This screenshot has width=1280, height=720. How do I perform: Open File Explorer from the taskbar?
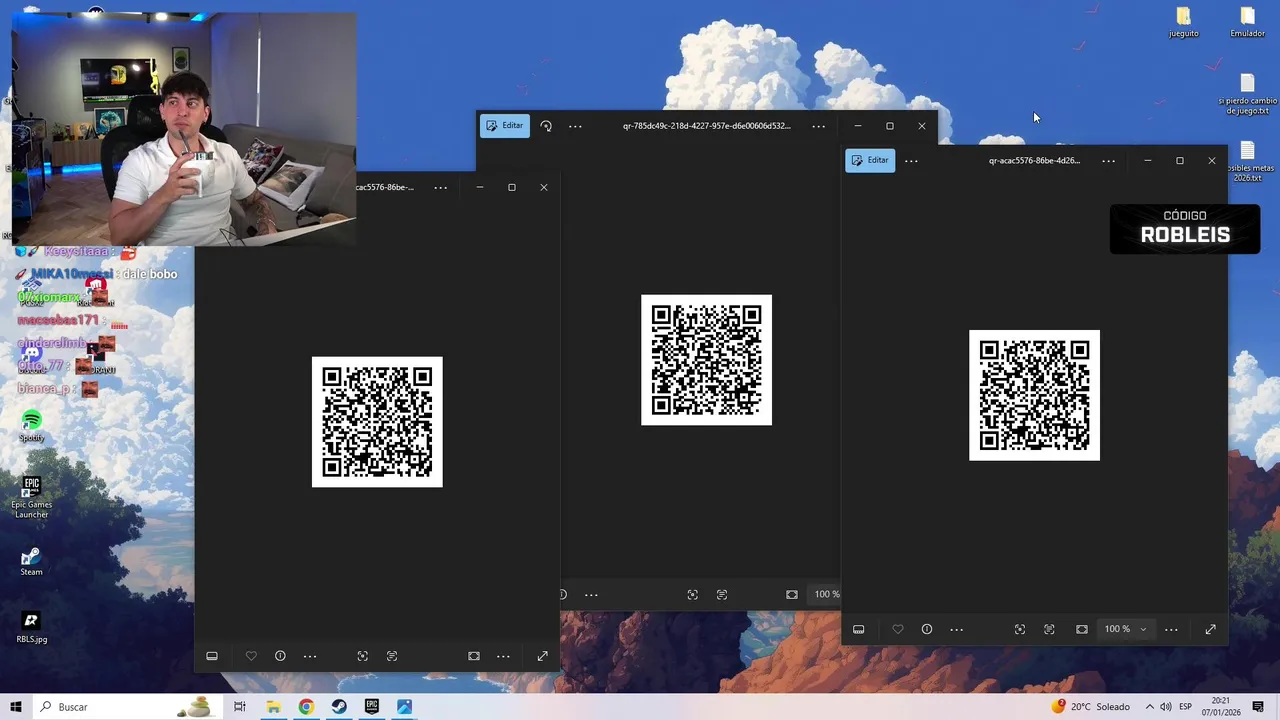click(x=273, y=707)
